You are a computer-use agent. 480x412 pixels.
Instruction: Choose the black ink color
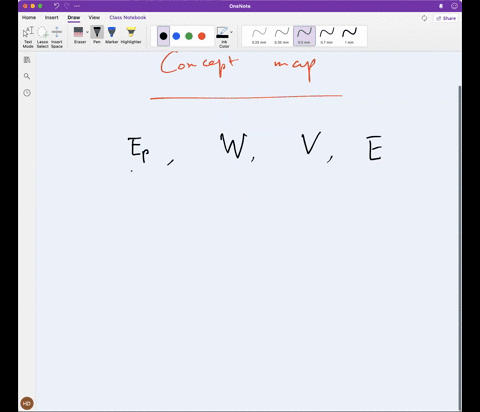[163, 36]
